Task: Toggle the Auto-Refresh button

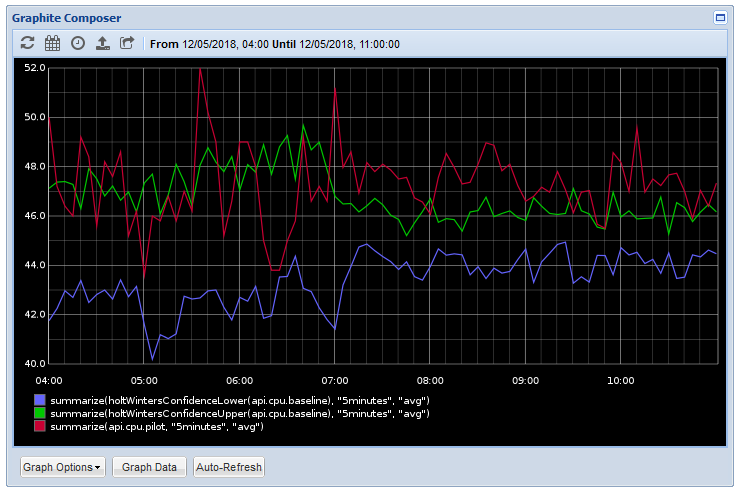Action: click(x=229, y=467)
